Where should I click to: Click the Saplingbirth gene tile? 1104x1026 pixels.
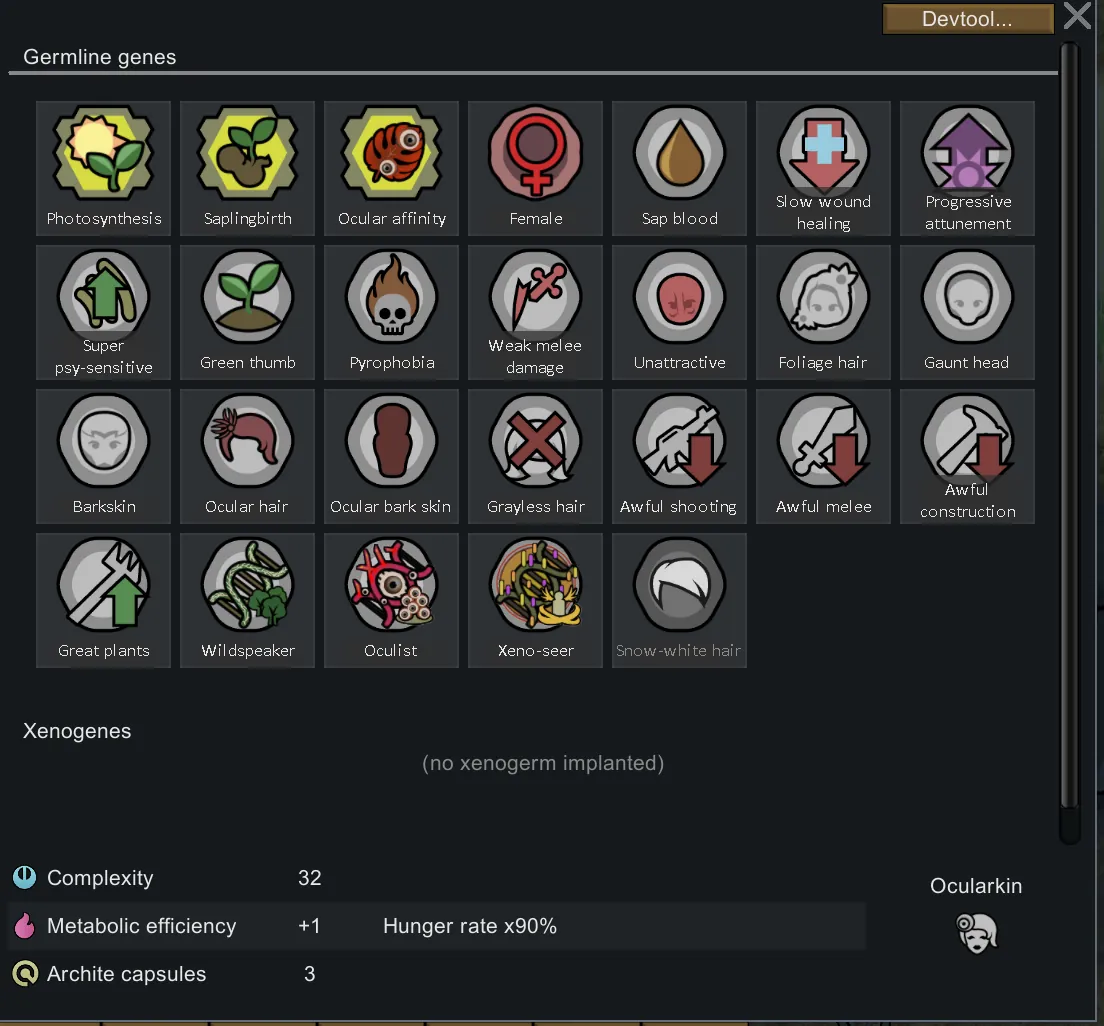click(247, 168)
